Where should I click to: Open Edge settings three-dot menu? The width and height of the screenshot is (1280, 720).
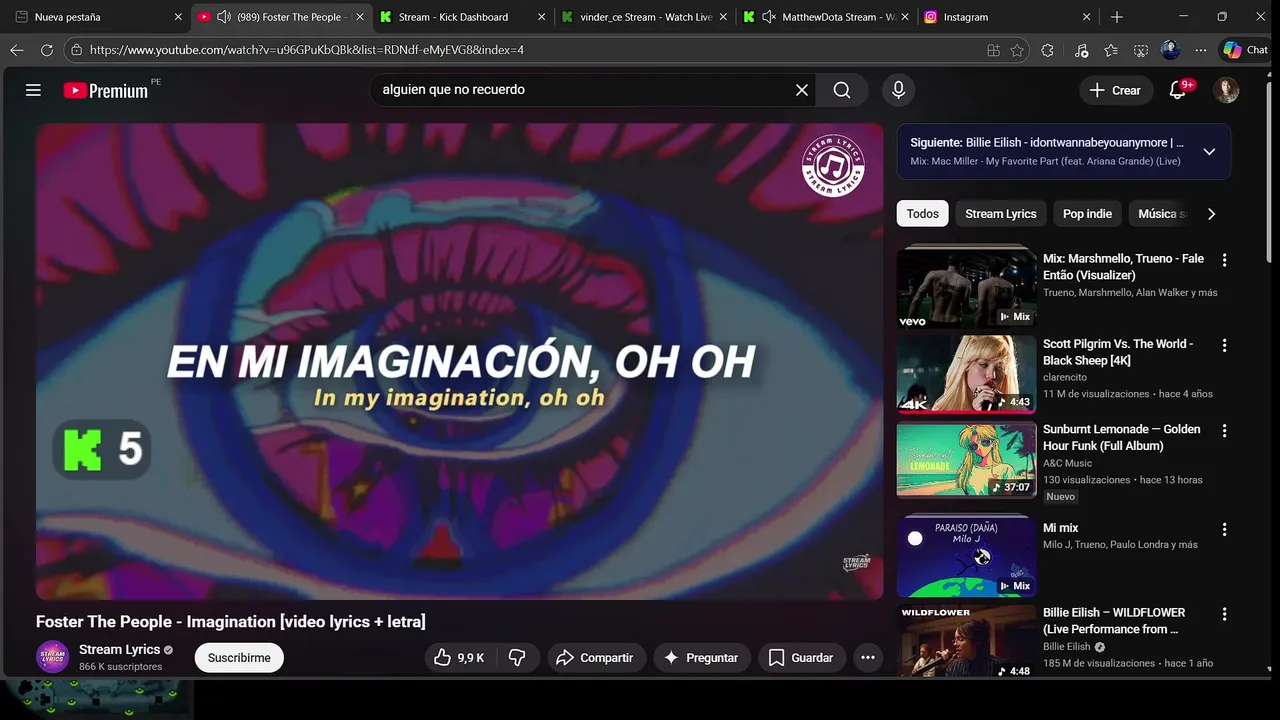[x=1201, y=50]
